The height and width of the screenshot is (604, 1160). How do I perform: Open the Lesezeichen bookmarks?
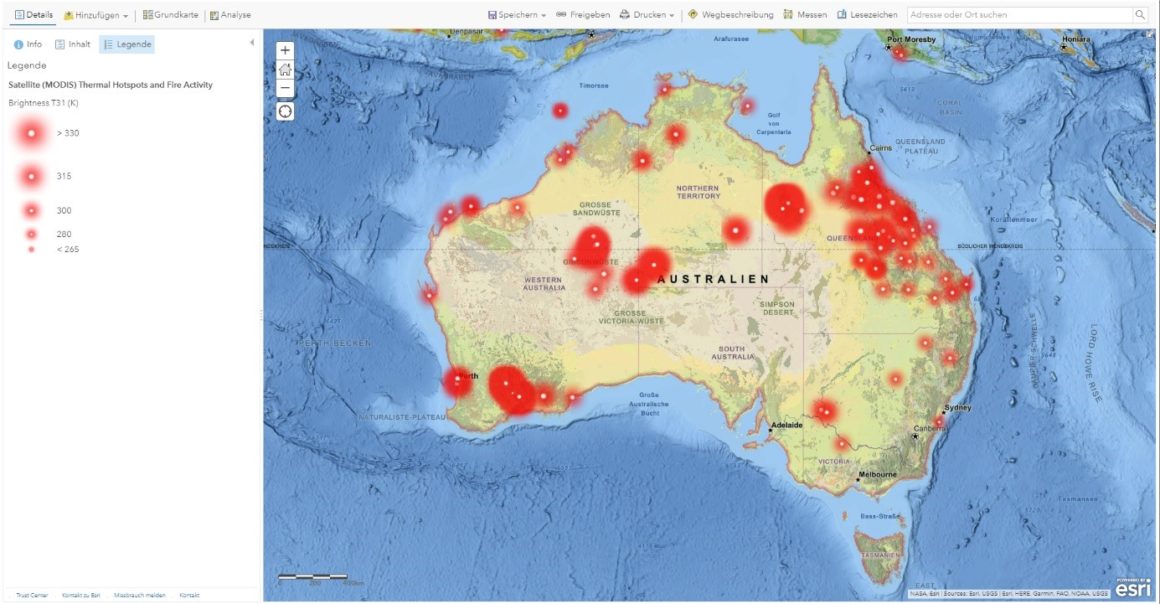[x=868, y=15]
